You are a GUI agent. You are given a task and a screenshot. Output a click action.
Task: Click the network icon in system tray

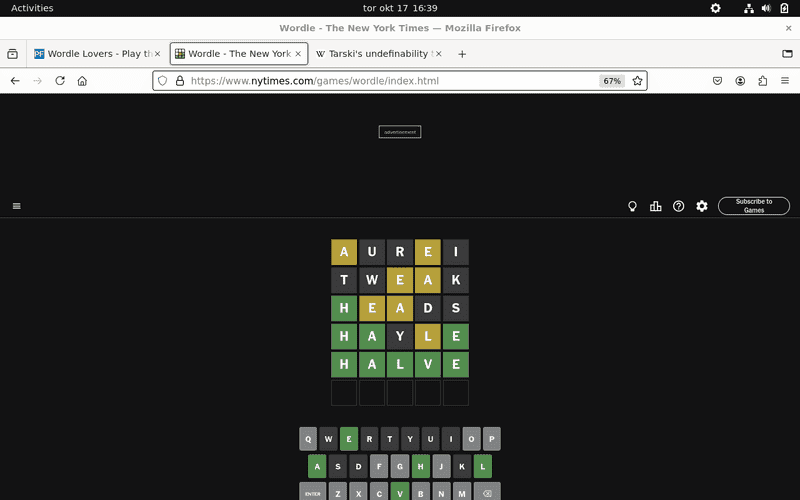tap(748, 8)
